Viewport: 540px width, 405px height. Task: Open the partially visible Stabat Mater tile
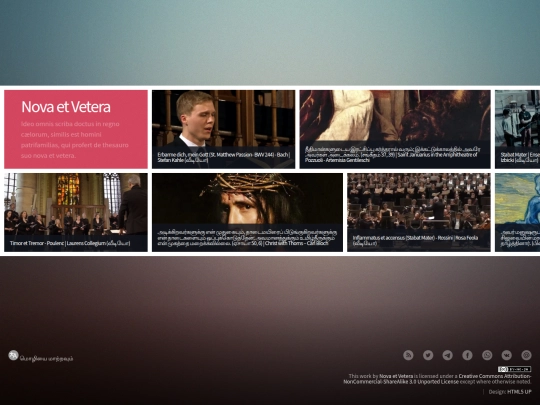click(x=518, y=129)
